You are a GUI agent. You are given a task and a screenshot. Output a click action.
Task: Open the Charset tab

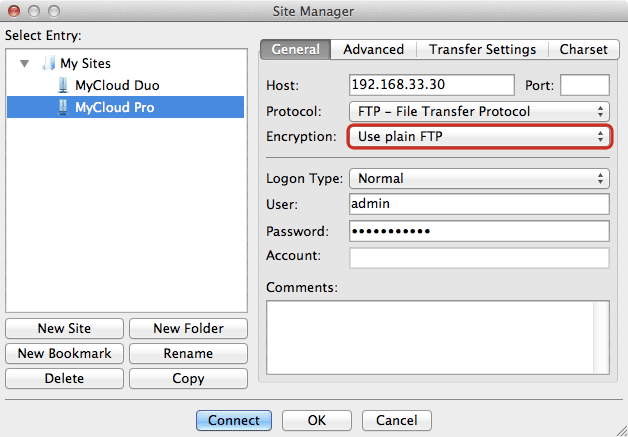pyautogui.click(x=582, y=49)
